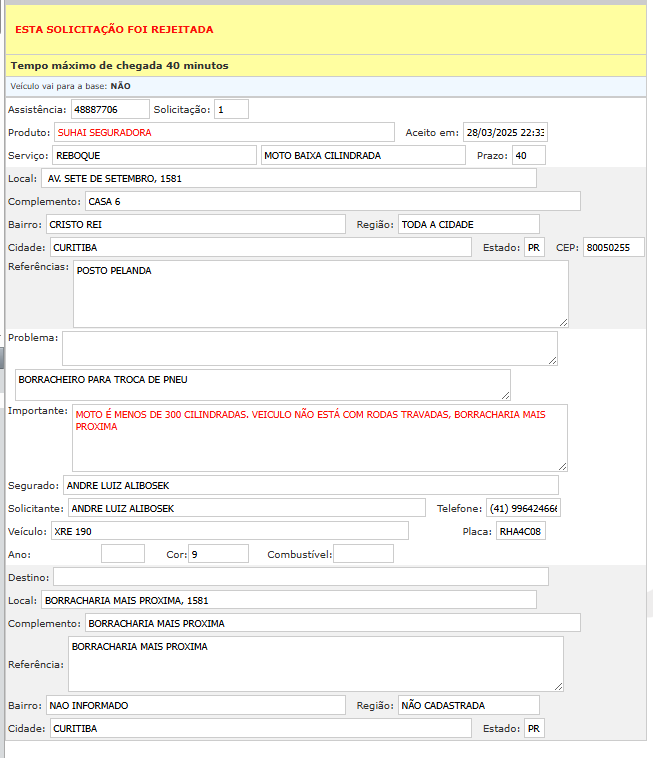Focus the Telefone field
The image size is (653, 758).
click(x=523, y=508)
